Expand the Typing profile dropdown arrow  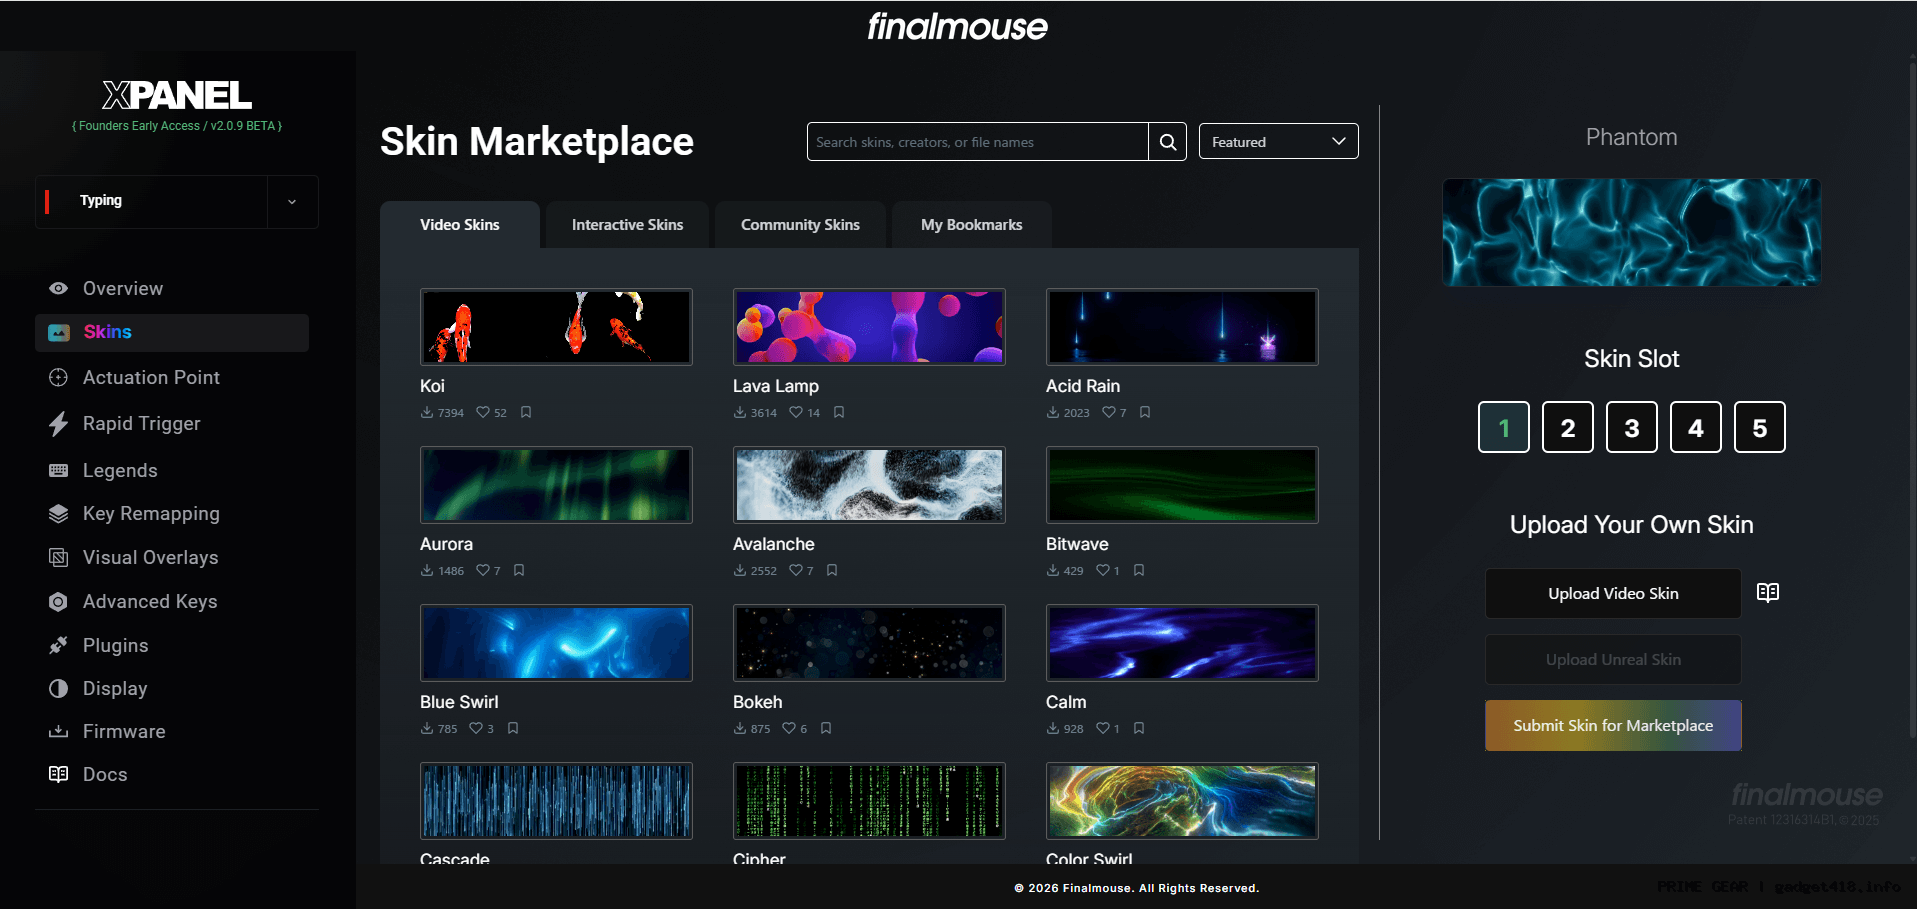[x=292, y=202]
